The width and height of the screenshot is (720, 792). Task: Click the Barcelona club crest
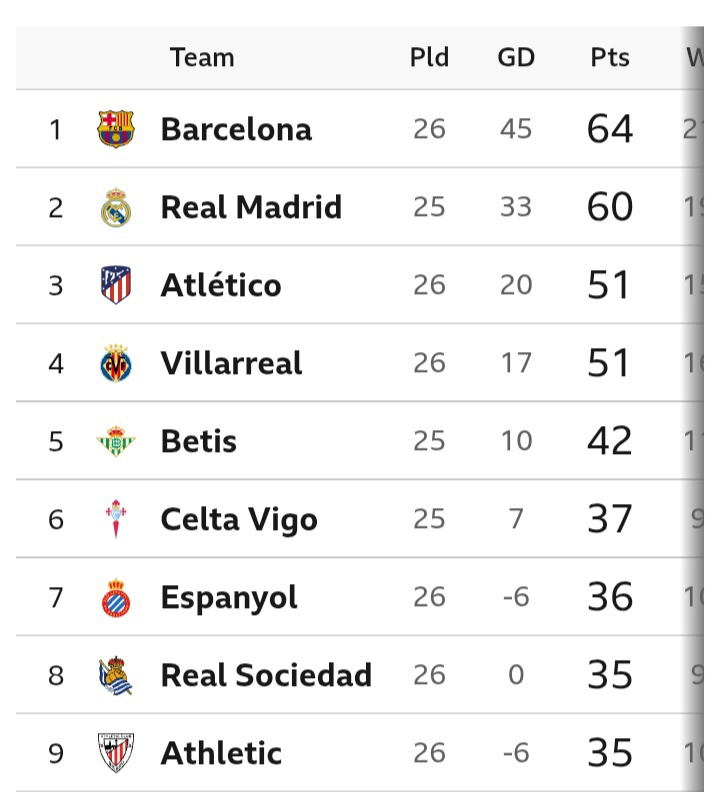tap(116, 129)
